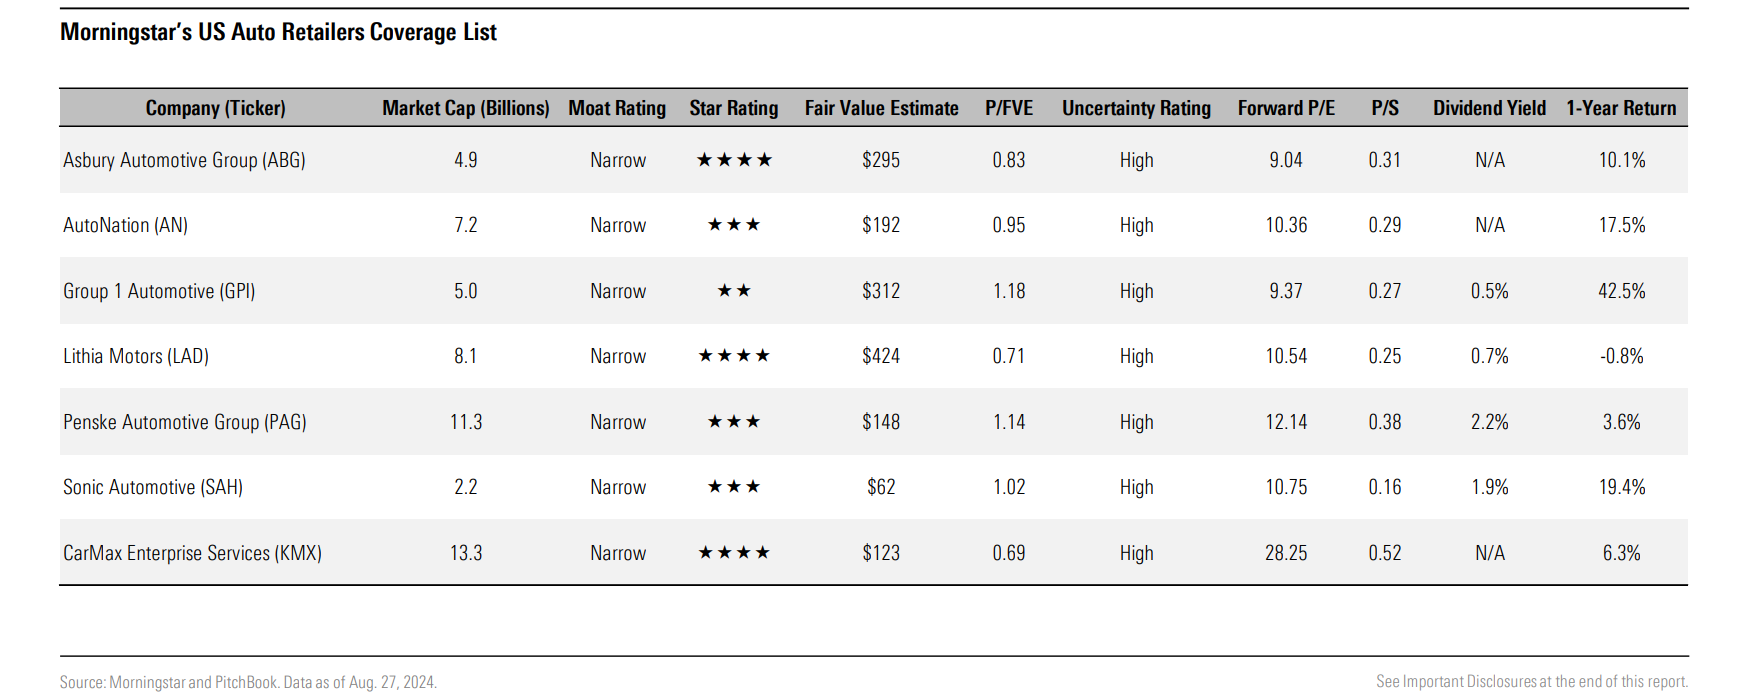1747x695 pixels.
Task: Click AutoNation three-star rating
Action: 734,225
